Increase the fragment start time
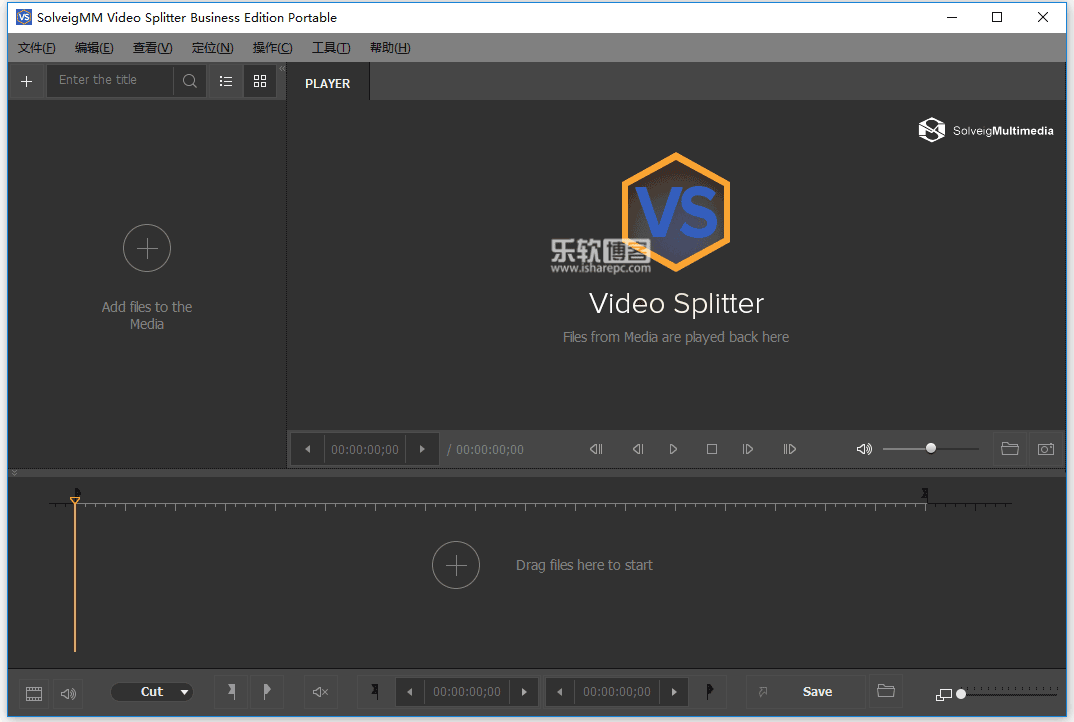 pyautogui.click(x=524, y=692)
